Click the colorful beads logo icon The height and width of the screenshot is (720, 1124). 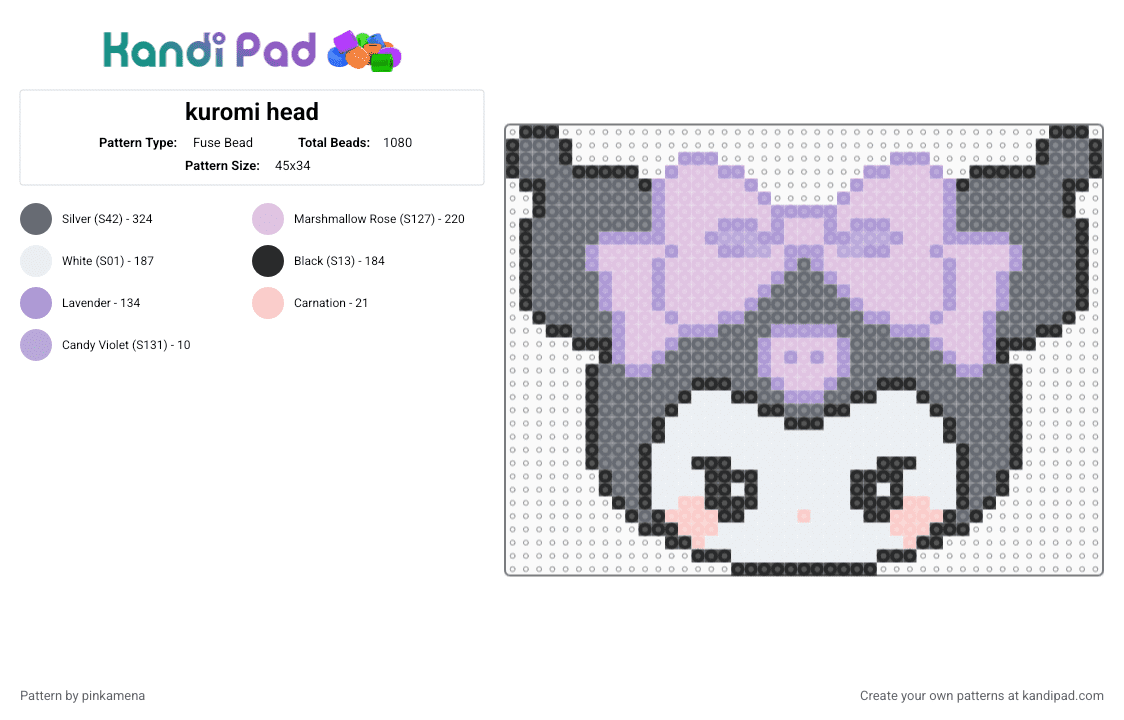click(x=364, y=52)
